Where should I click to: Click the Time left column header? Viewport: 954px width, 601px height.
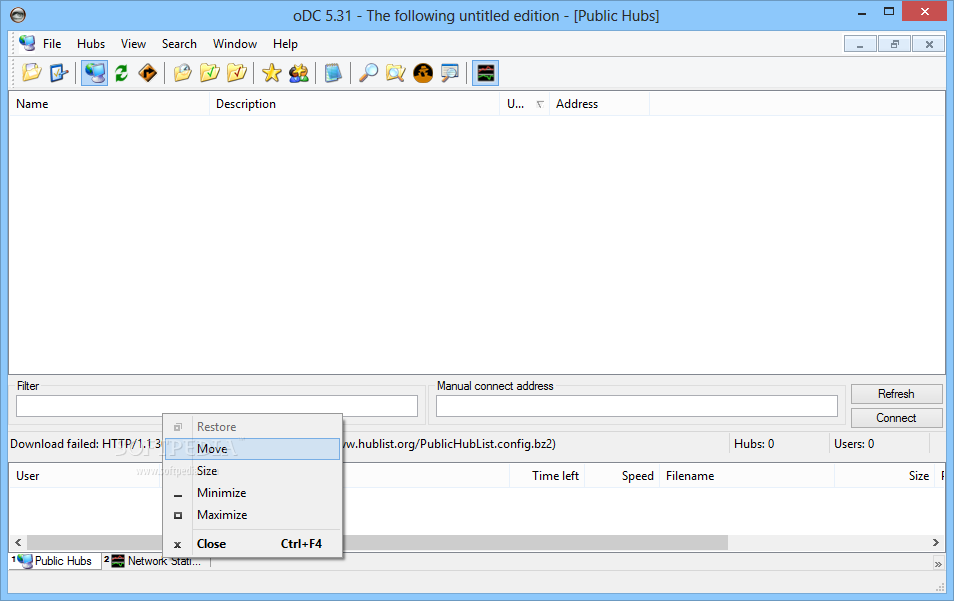click(x=548, y=476)
